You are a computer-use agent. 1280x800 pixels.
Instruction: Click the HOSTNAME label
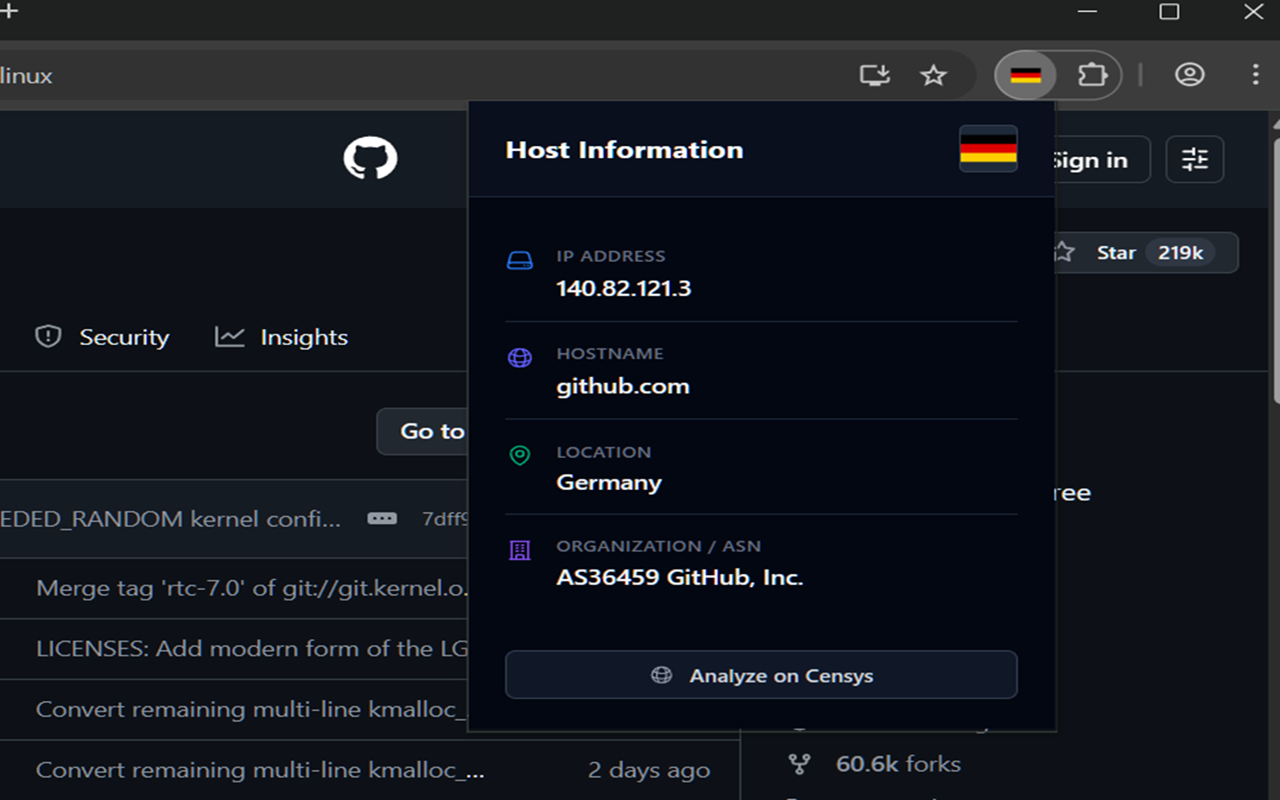(x=610, y=354)
